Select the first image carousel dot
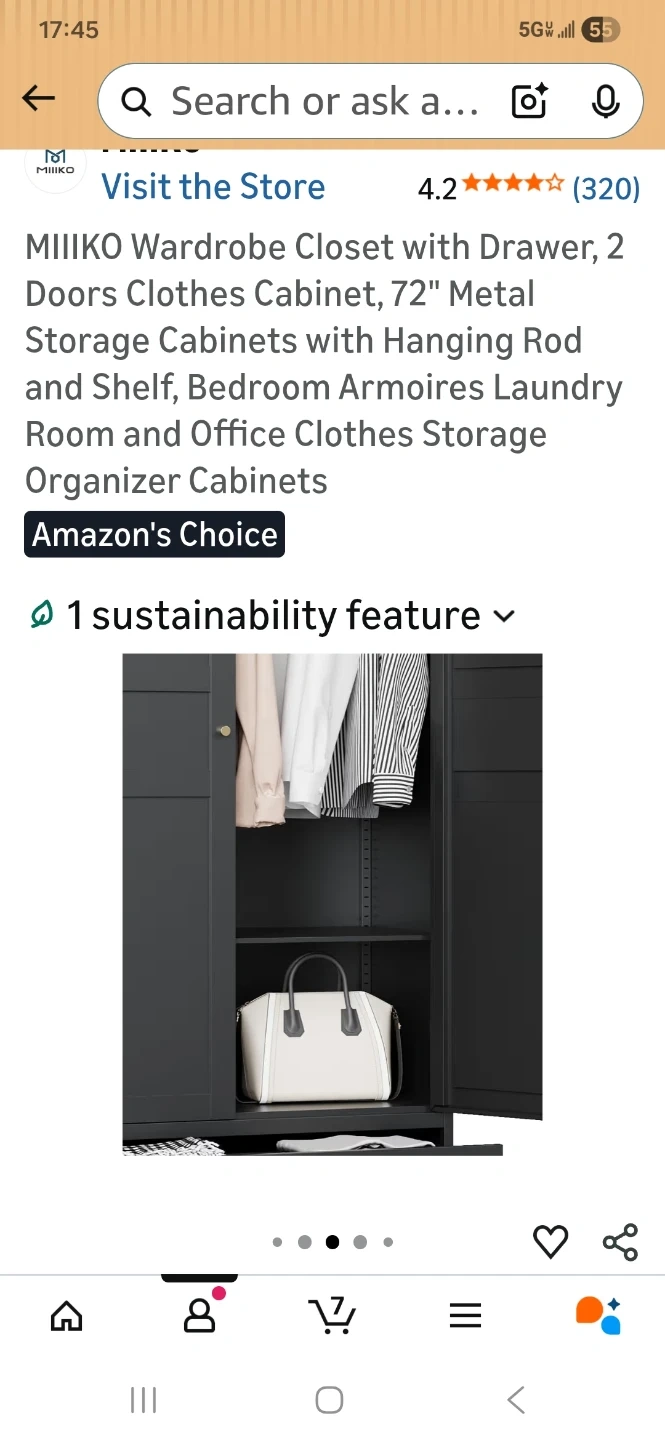 tap(277, 1242)
